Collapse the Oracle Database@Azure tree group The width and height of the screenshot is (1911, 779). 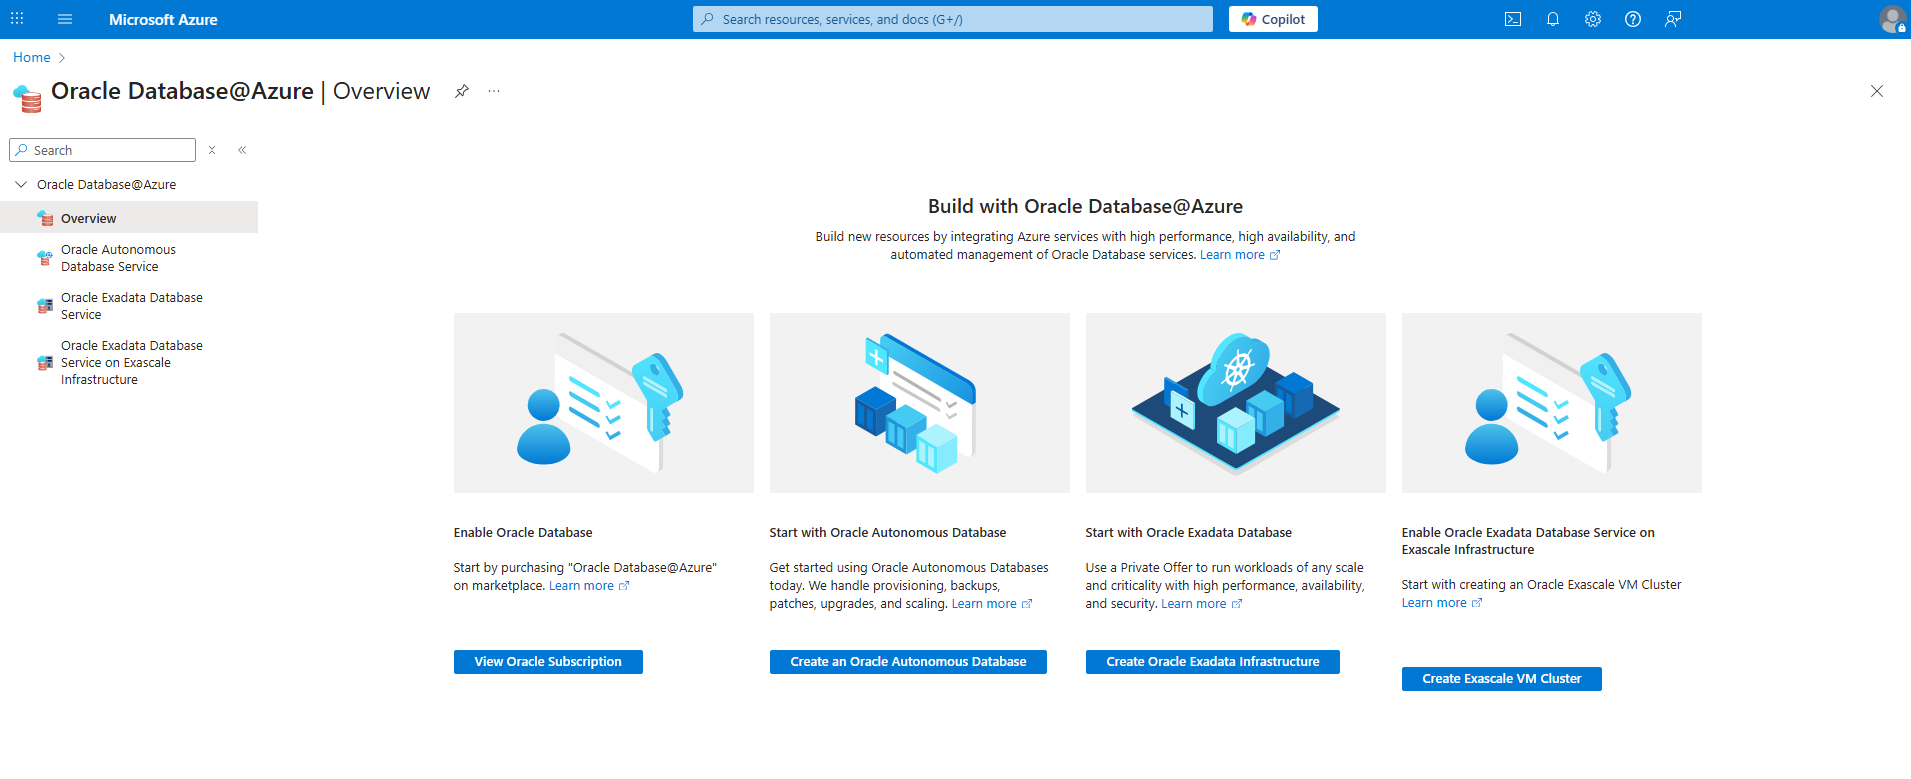click(21, 185)
